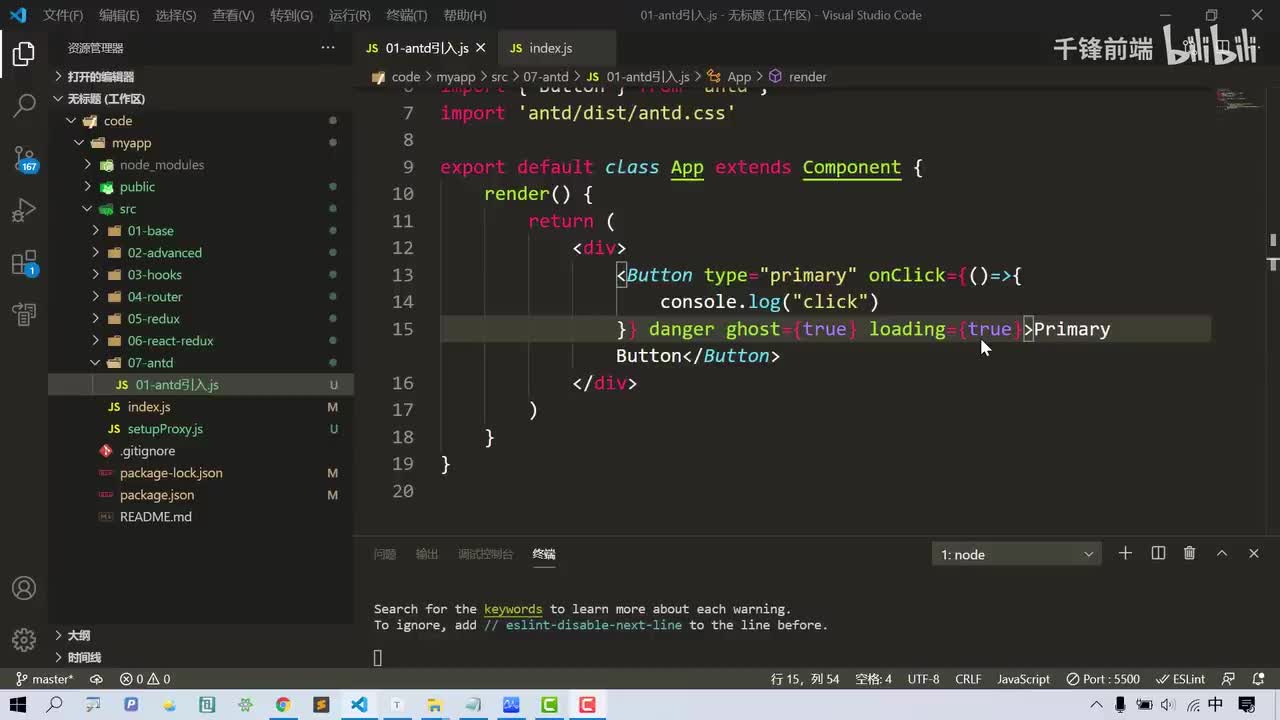Screen dimensions: 1280x720
Task: Open Windows Start menu
Action: click(x=17, y=705)
